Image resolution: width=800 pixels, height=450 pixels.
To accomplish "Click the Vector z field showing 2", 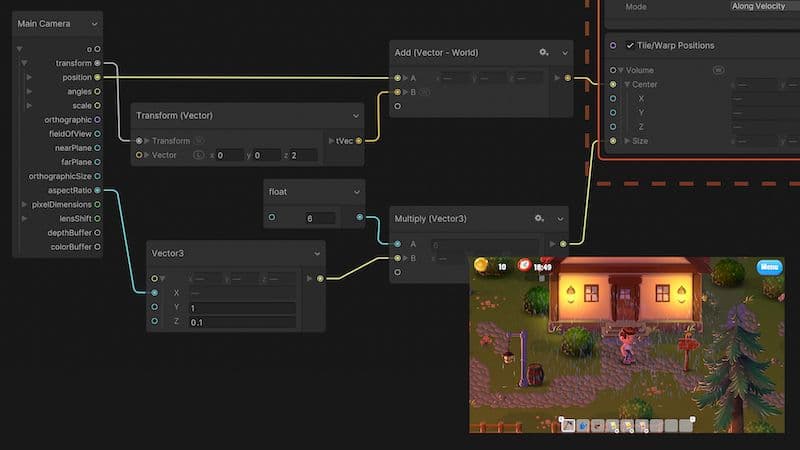I will pyautogui.click(x=303, y=155).
